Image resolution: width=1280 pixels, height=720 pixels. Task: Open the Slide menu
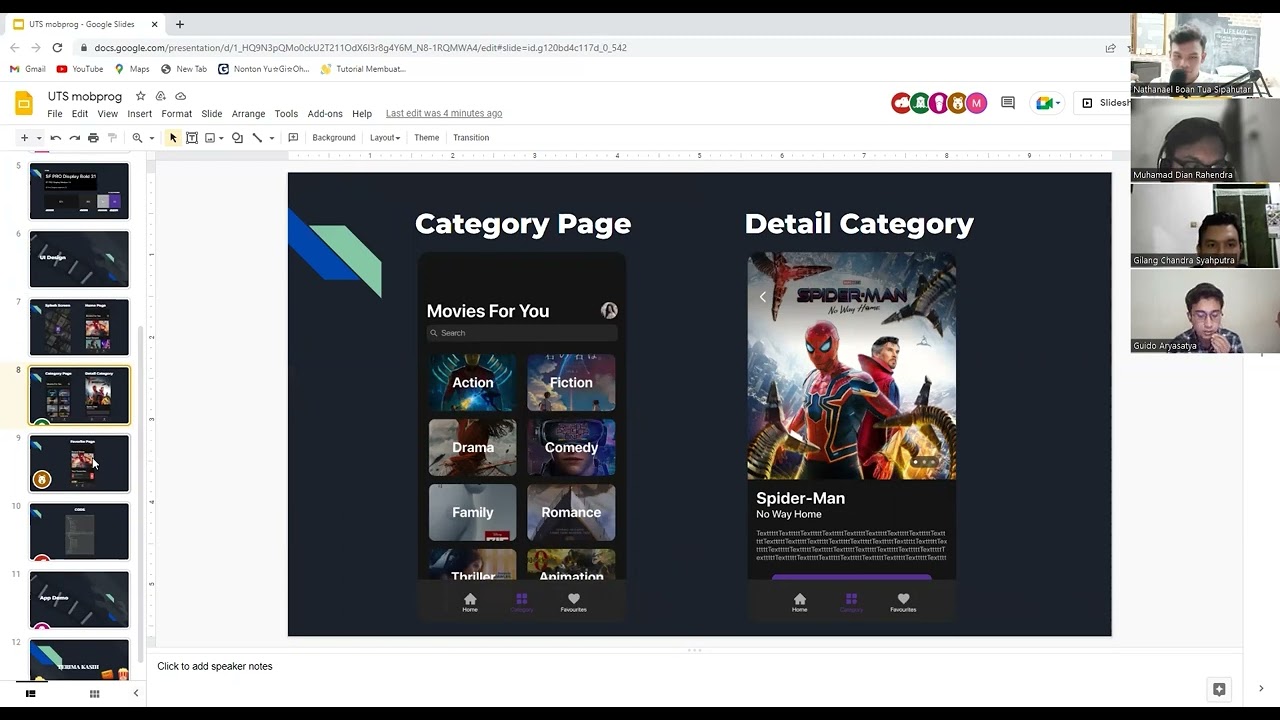pyautogui.click(x=212, y=114)
